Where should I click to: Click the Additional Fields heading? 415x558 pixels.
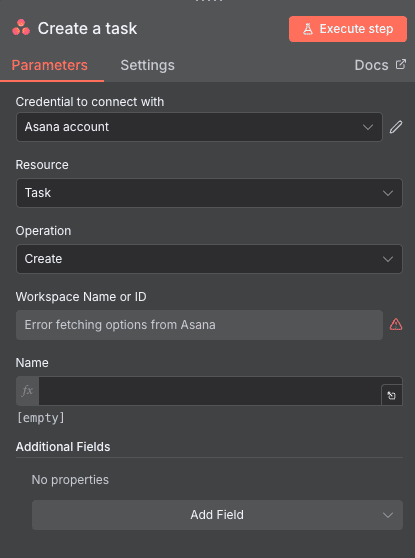[x=63, y=447]
